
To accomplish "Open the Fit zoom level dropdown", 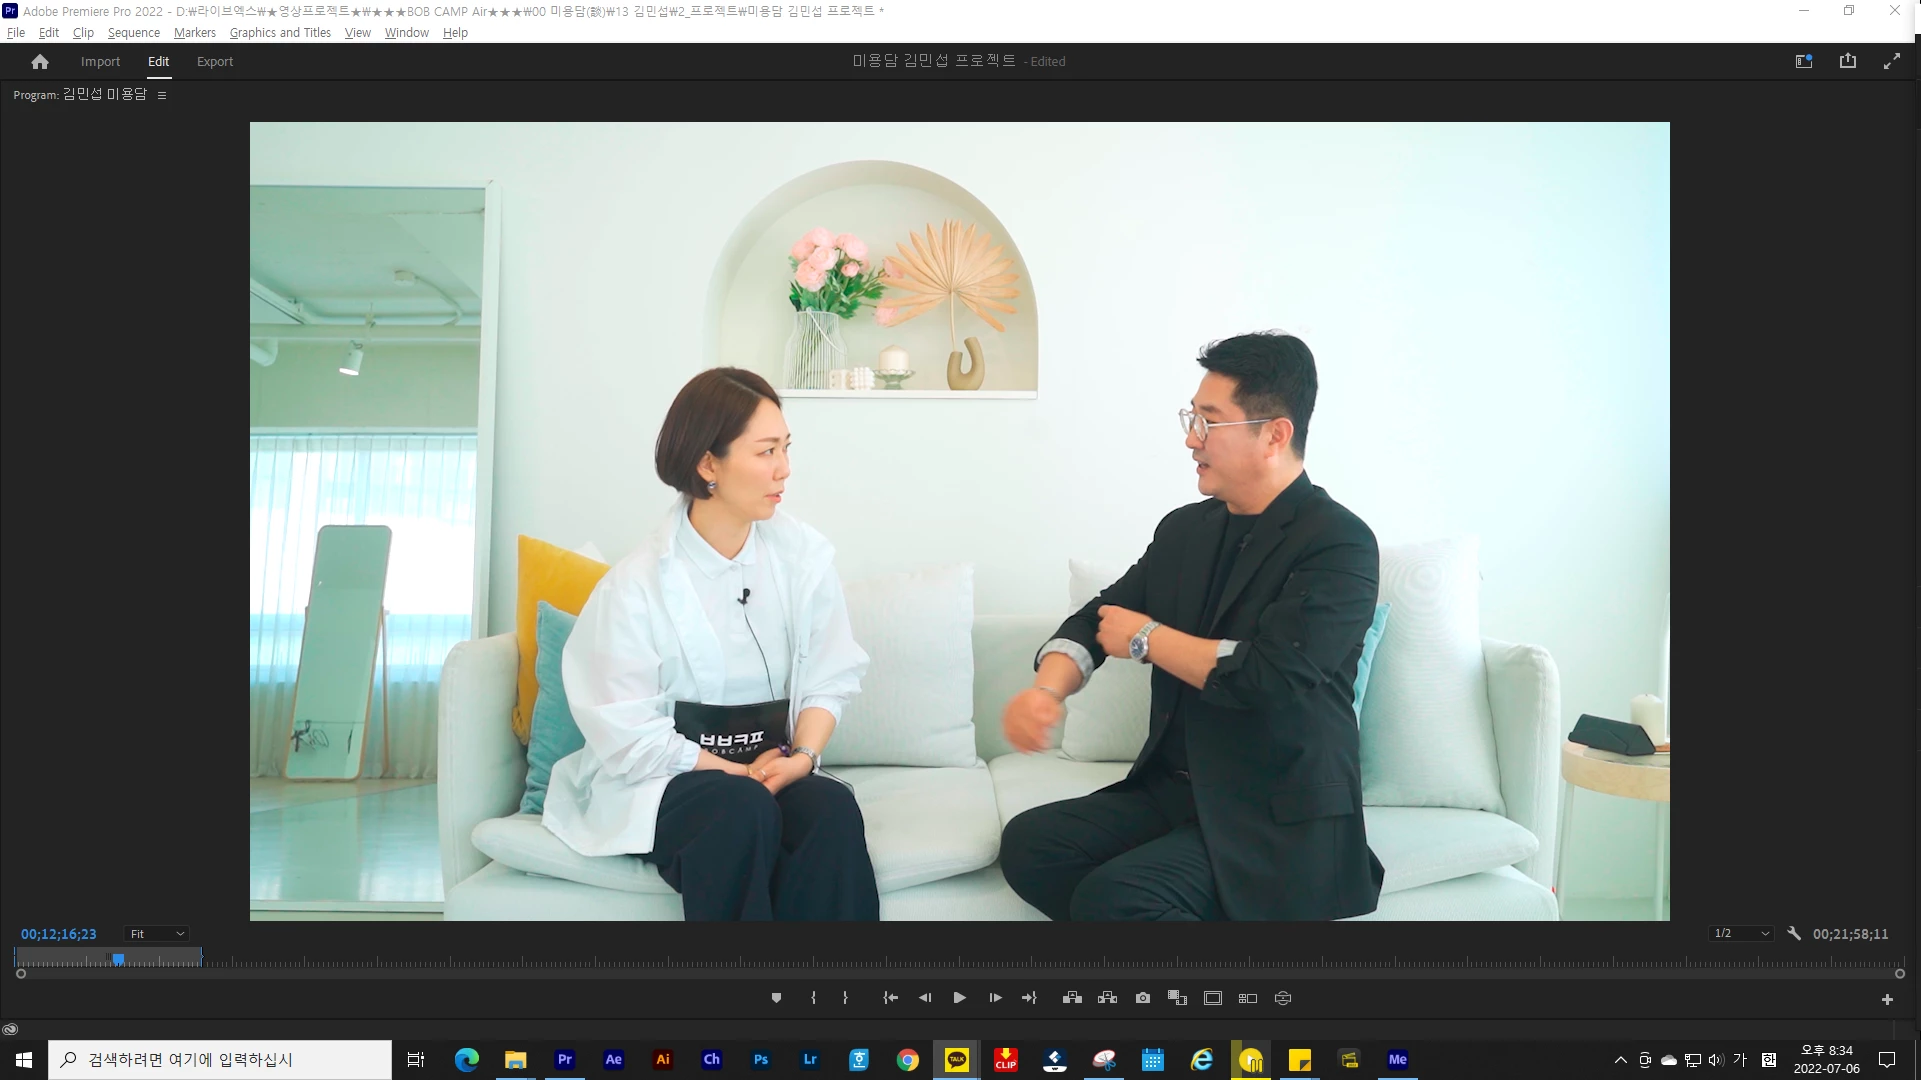I will point(157,934).
